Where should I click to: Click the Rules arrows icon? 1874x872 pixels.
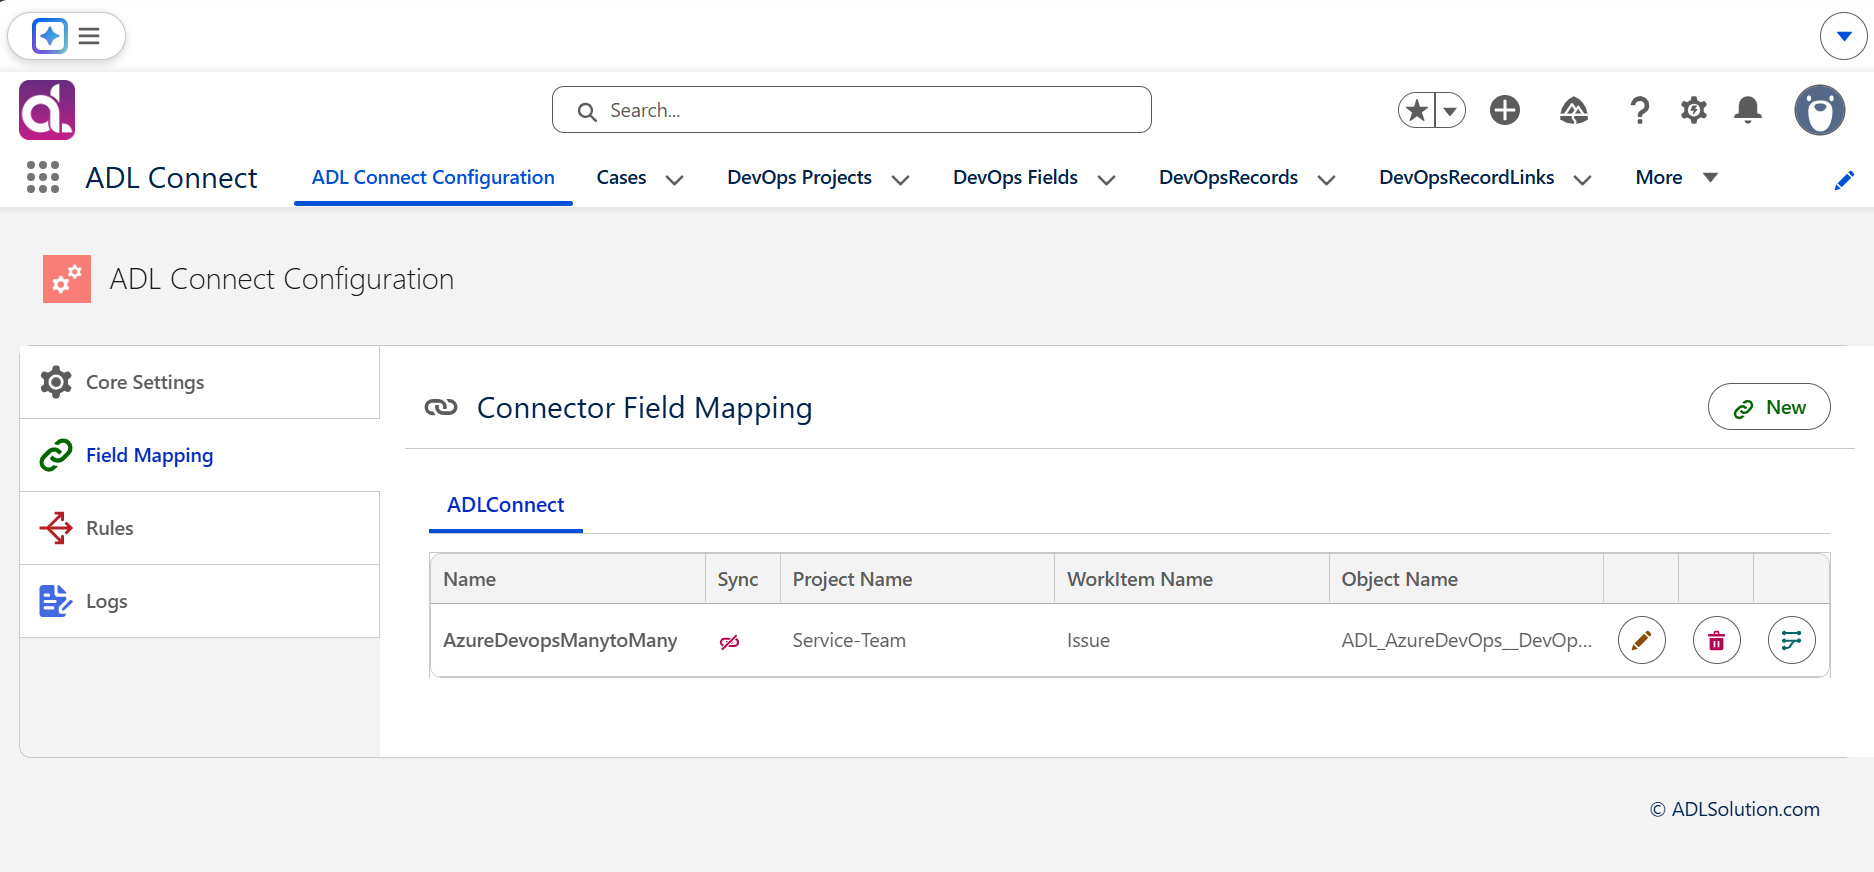(x=56, y=528)
